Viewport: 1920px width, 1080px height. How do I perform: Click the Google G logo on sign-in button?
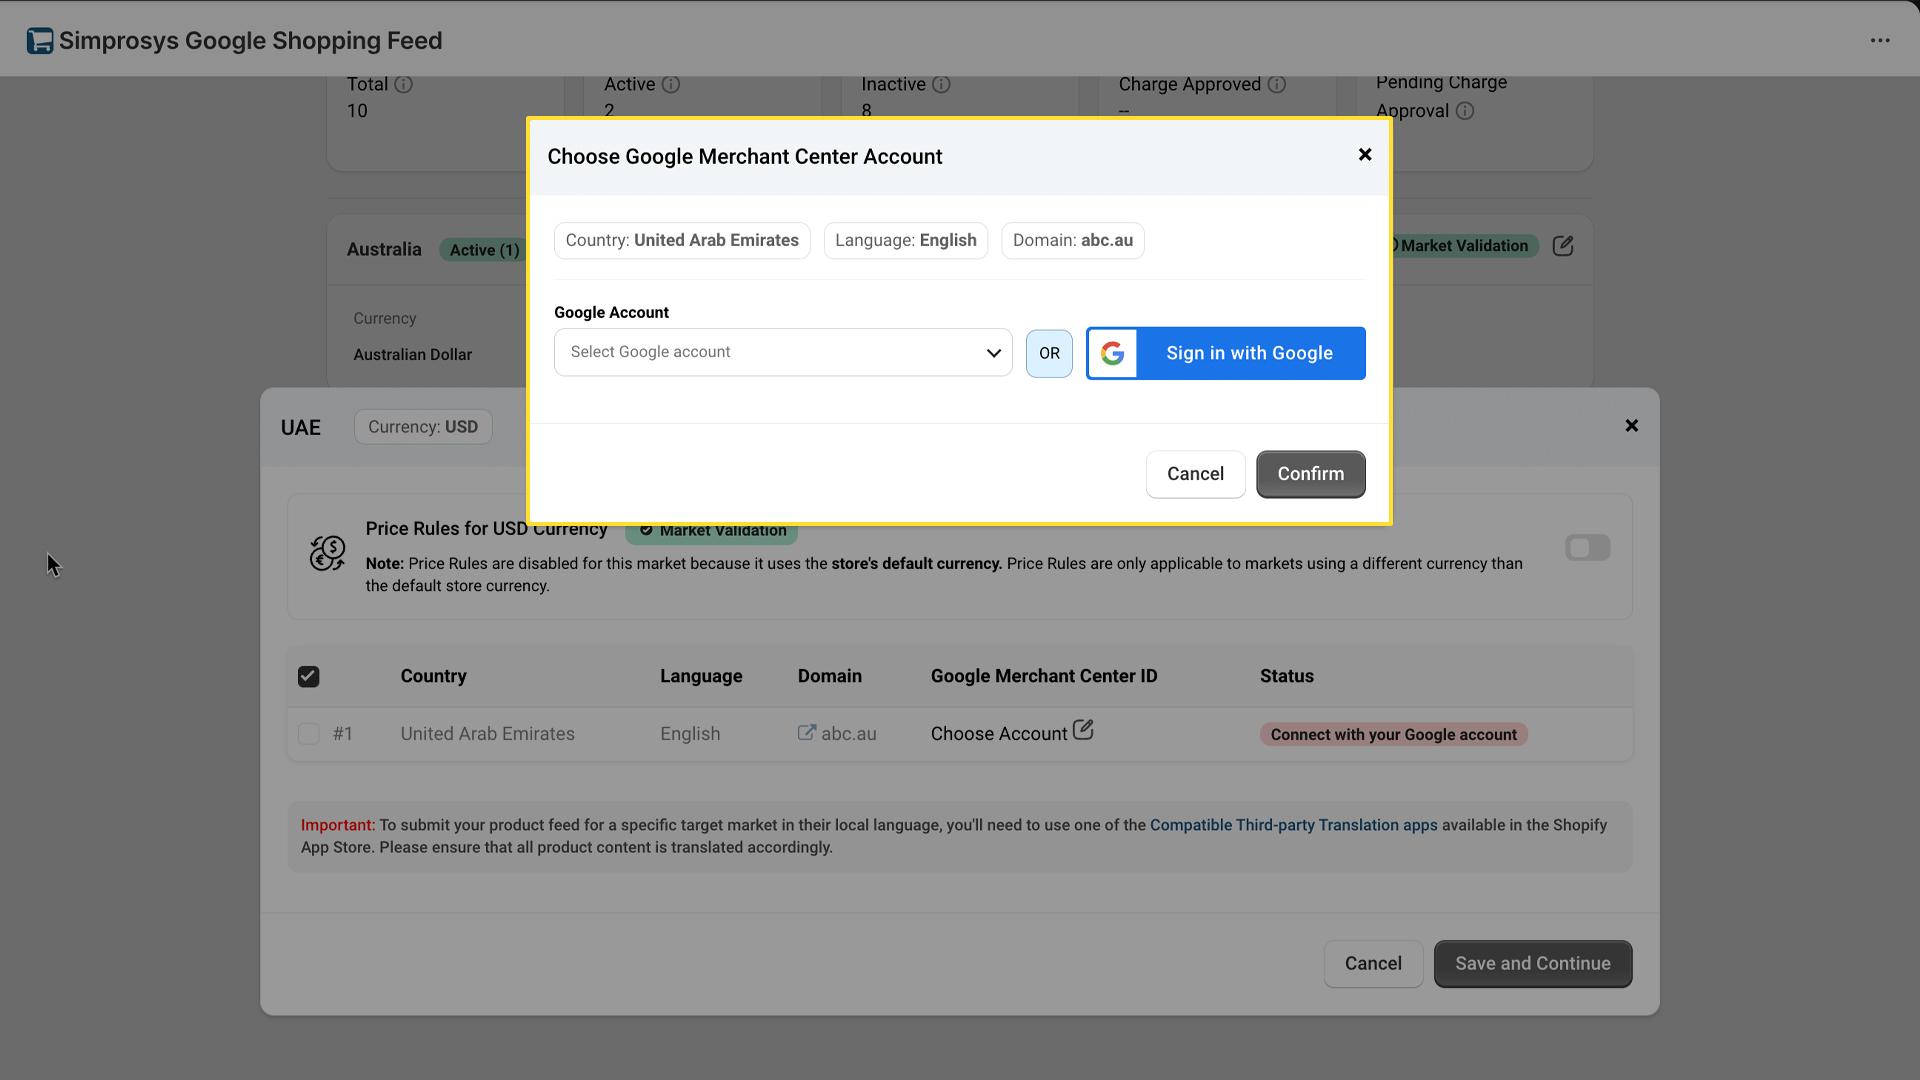click(1113, 353)
